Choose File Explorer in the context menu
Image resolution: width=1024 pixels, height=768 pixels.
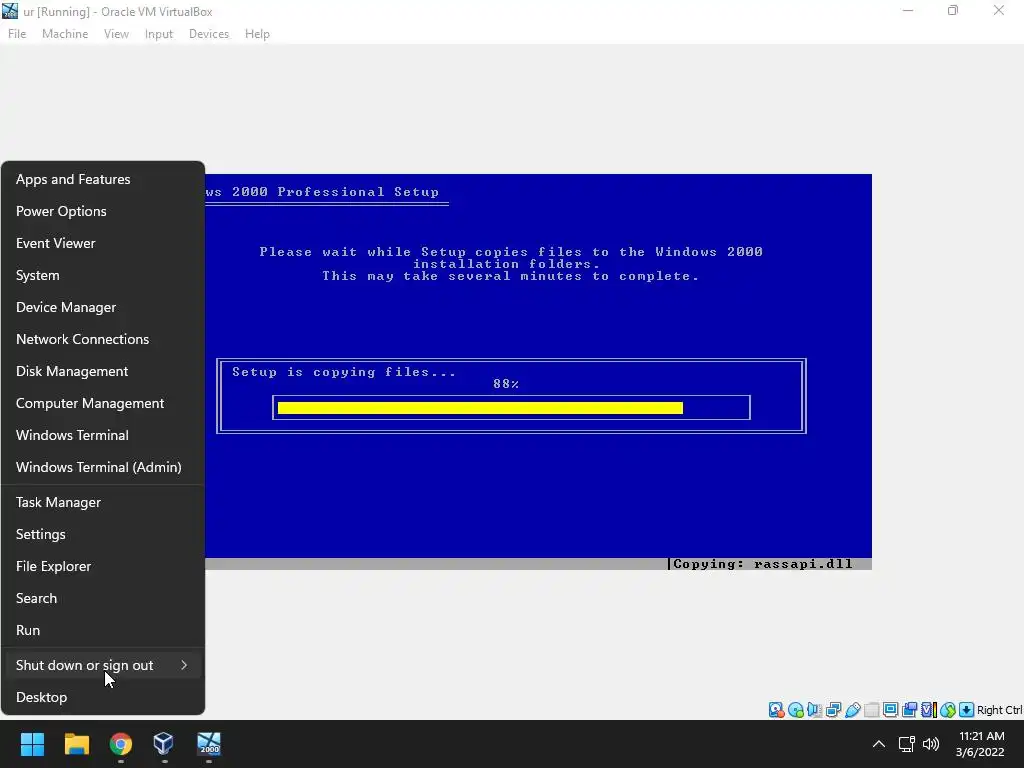click(x=103, y=566)
